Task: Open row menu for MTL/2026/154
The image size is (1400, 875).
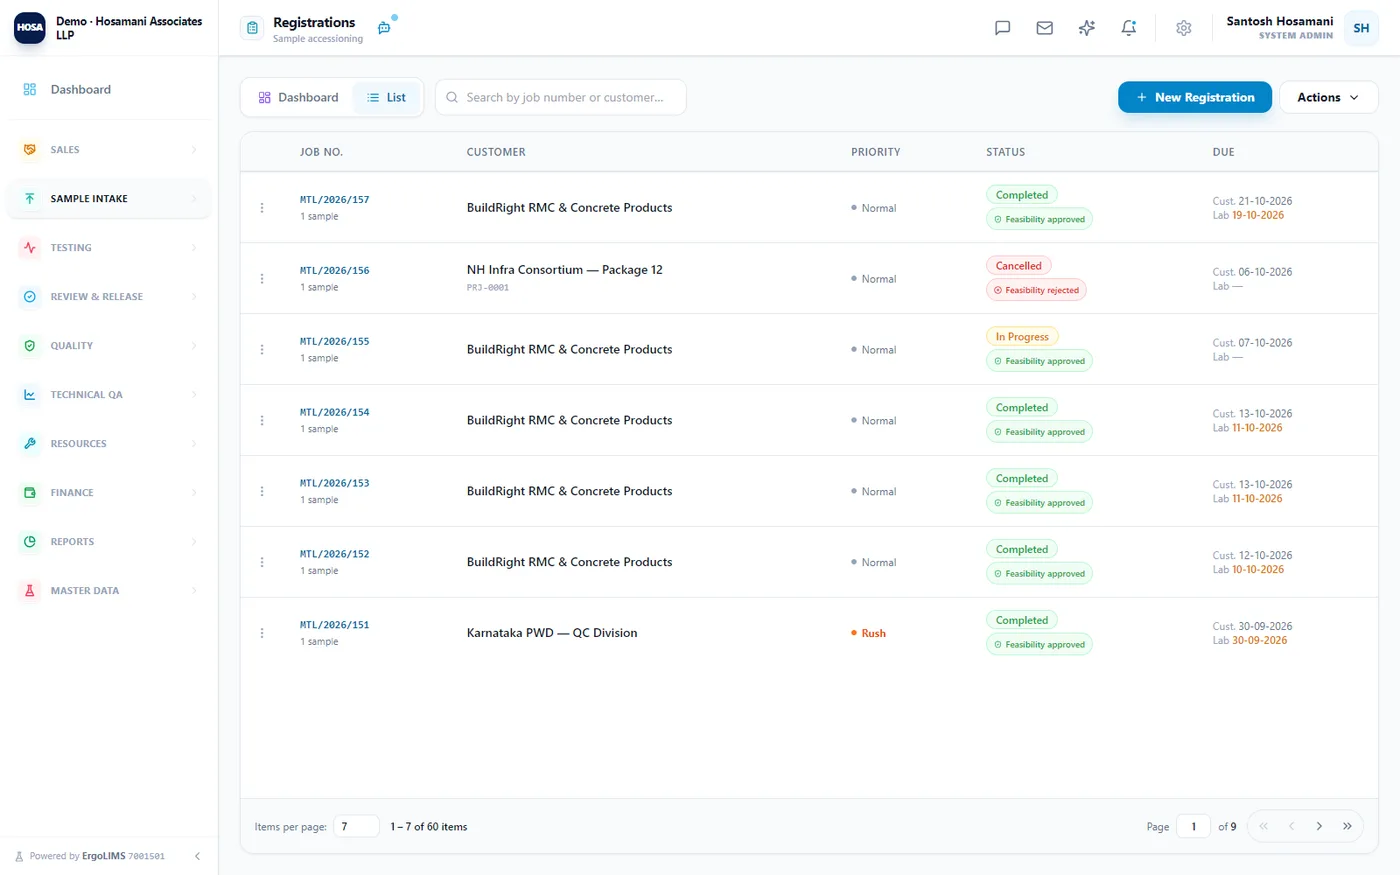Action: (262, 421)
